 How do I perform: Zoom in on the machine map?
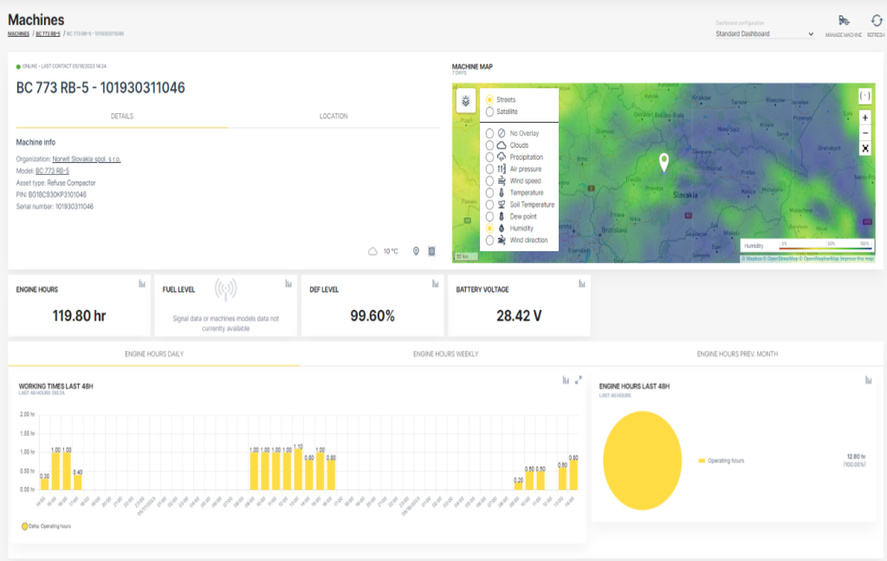[865, 117]
